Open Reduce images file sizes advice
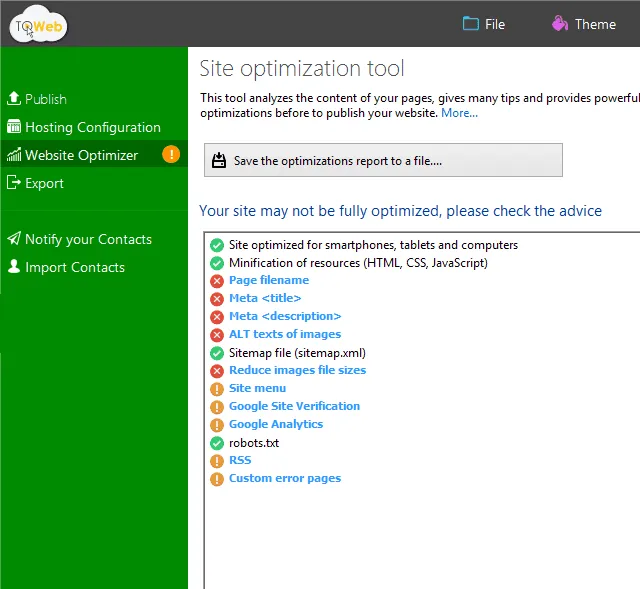Image resolution: width=640 pixels, height=589 pixels. pos(297,370)
